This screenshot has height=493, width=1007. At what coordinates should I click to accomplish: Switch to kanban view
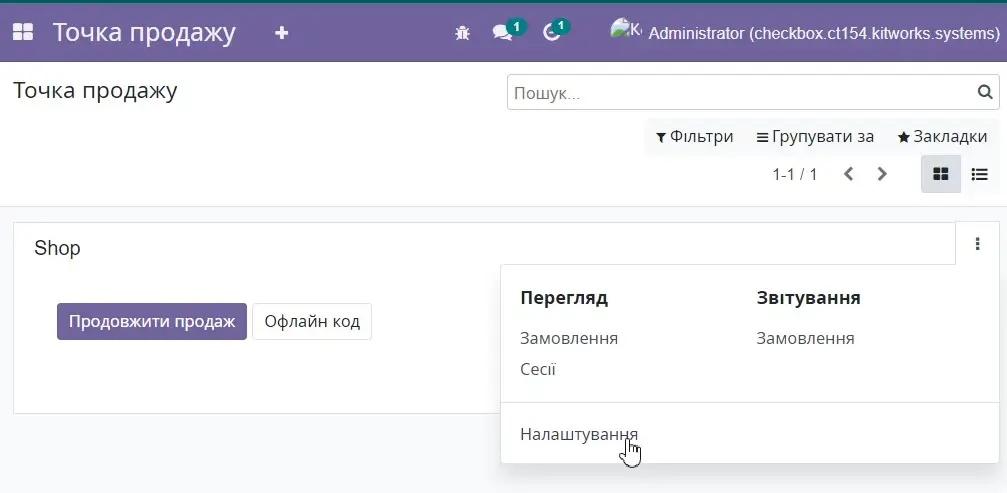click(940, 174)
